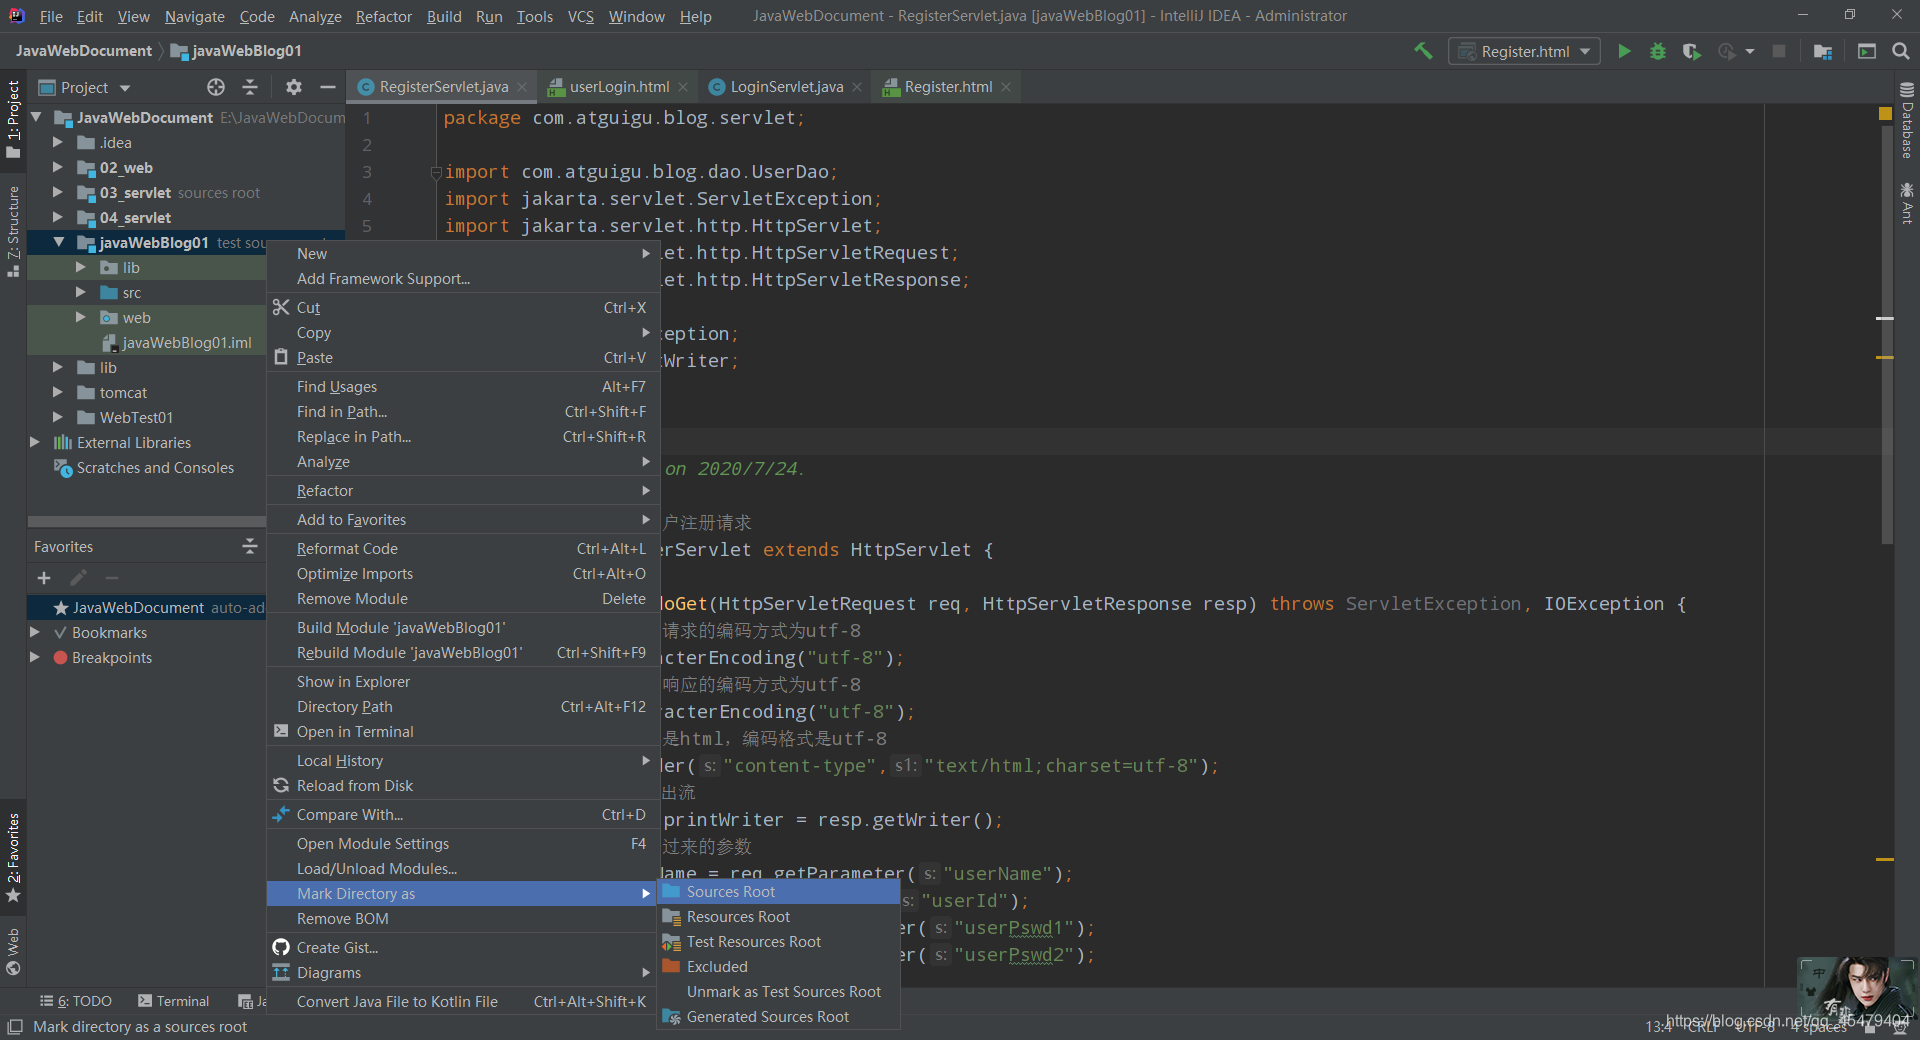Select Scratches and Consoles node
This screenshot has width=1920, height=1040.
coord(155,468)
